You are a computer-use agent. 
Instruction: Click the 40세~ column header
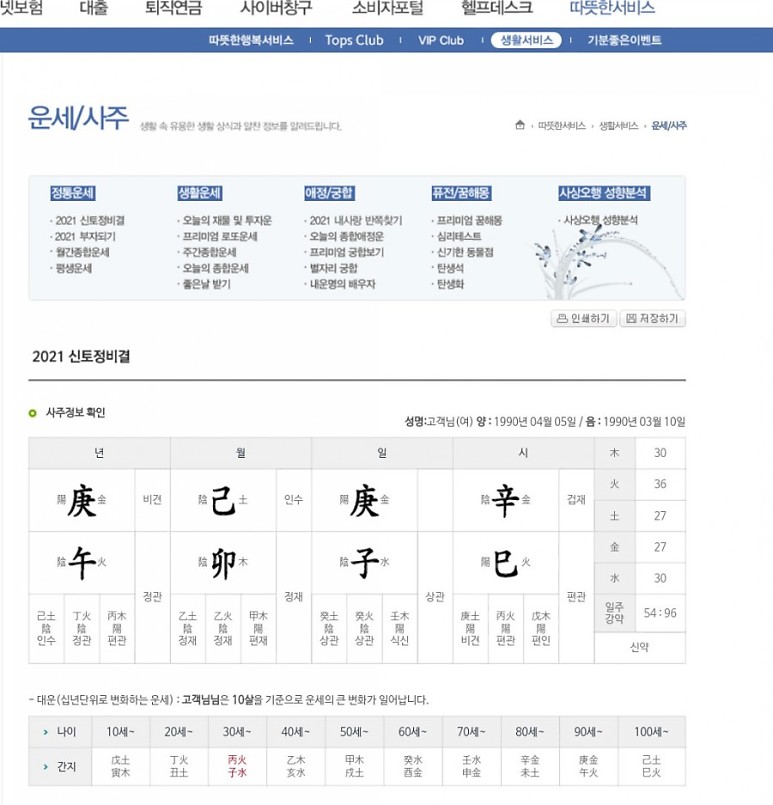click(x=296, y=732)
